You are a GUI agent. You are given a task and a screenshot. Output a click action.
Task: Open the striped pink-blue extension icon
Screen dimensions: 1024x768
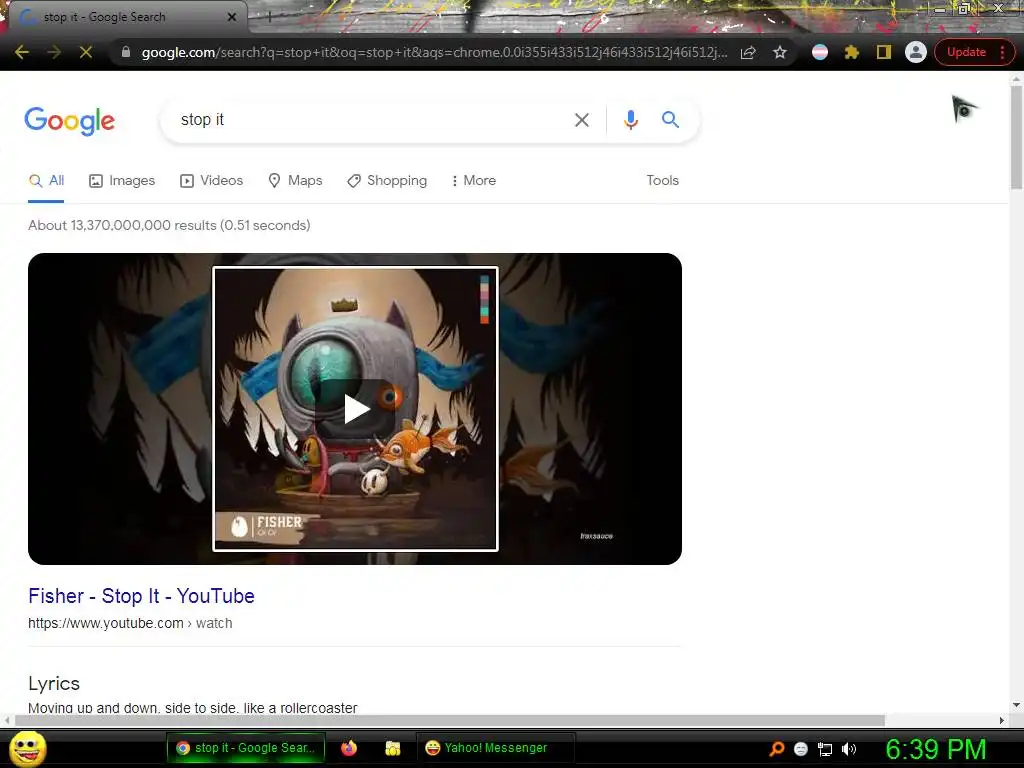coord(820,52)
